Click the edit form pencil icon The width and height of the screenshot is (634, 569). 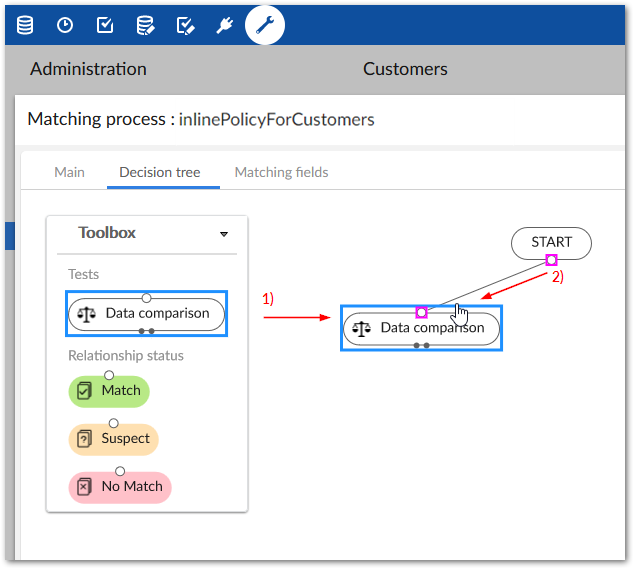tap(185, 25)
